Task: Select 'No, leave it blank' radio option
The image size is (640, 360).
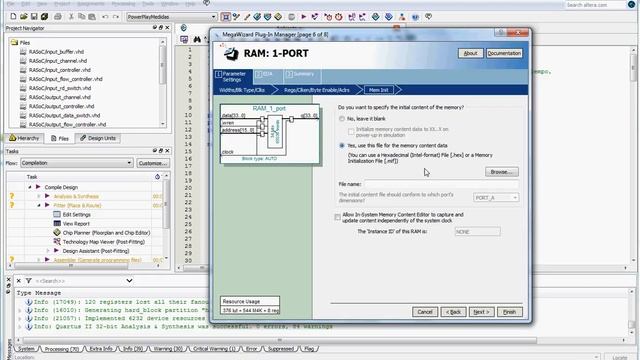Action: coord(342,119)
